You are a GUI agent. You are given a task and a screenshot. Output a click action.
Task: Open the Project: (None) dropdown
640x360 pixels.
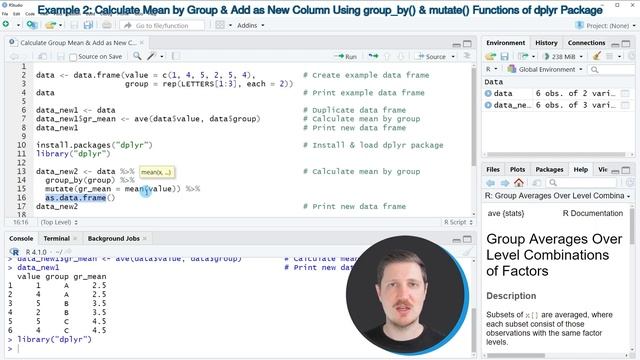click(x=605, y=26)
